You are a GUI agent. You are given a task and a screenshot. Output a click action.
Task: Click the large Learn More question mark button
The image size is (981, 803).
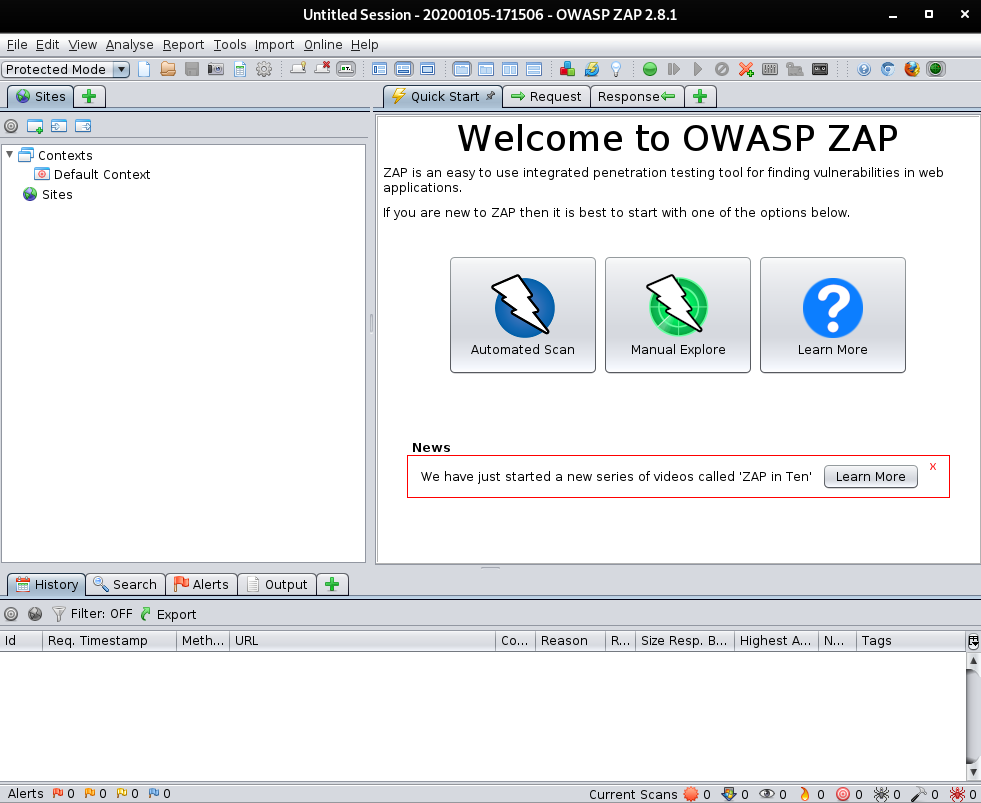coord(833,315)
